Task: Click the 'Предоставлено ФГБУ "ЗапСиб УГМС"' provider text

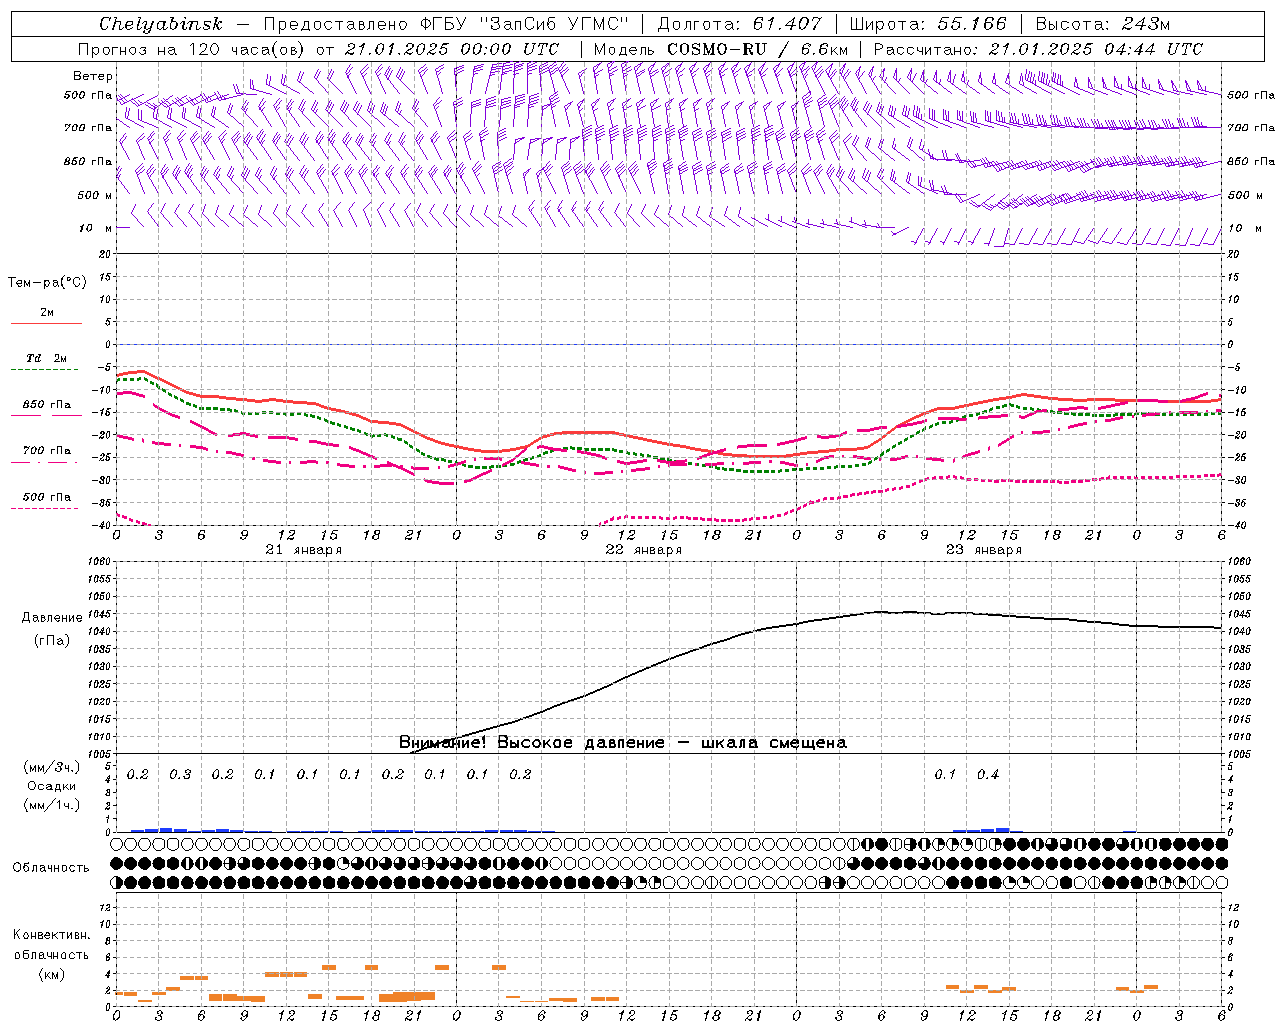Action: pos(445,24)
